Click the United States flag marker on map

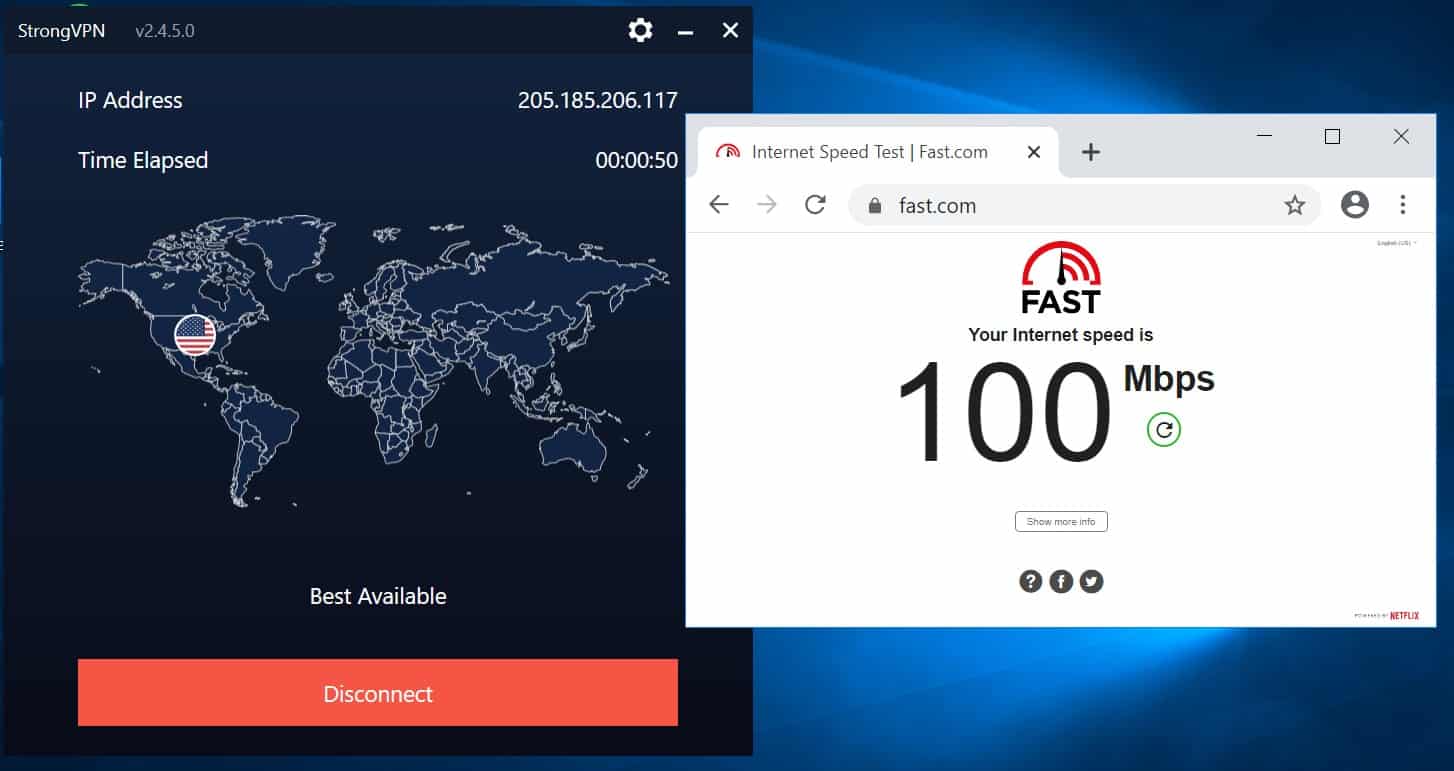coord(195,335)
